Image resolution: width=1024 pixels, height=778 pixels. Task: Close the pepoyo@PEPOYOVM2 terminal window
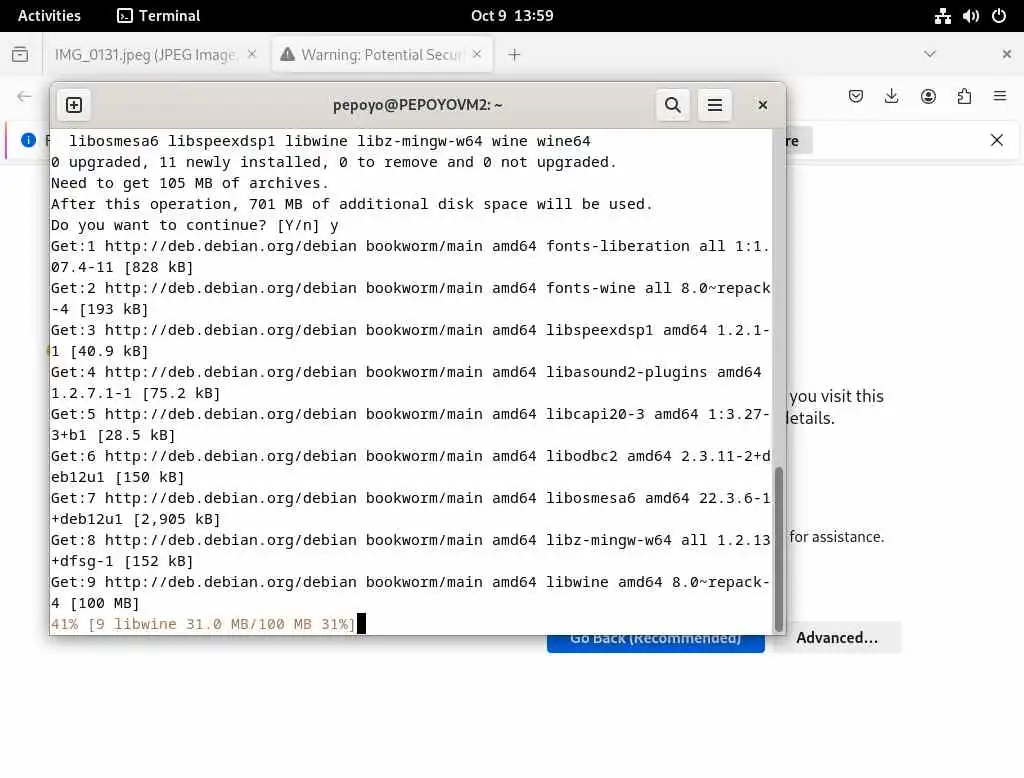click(762, 105)
